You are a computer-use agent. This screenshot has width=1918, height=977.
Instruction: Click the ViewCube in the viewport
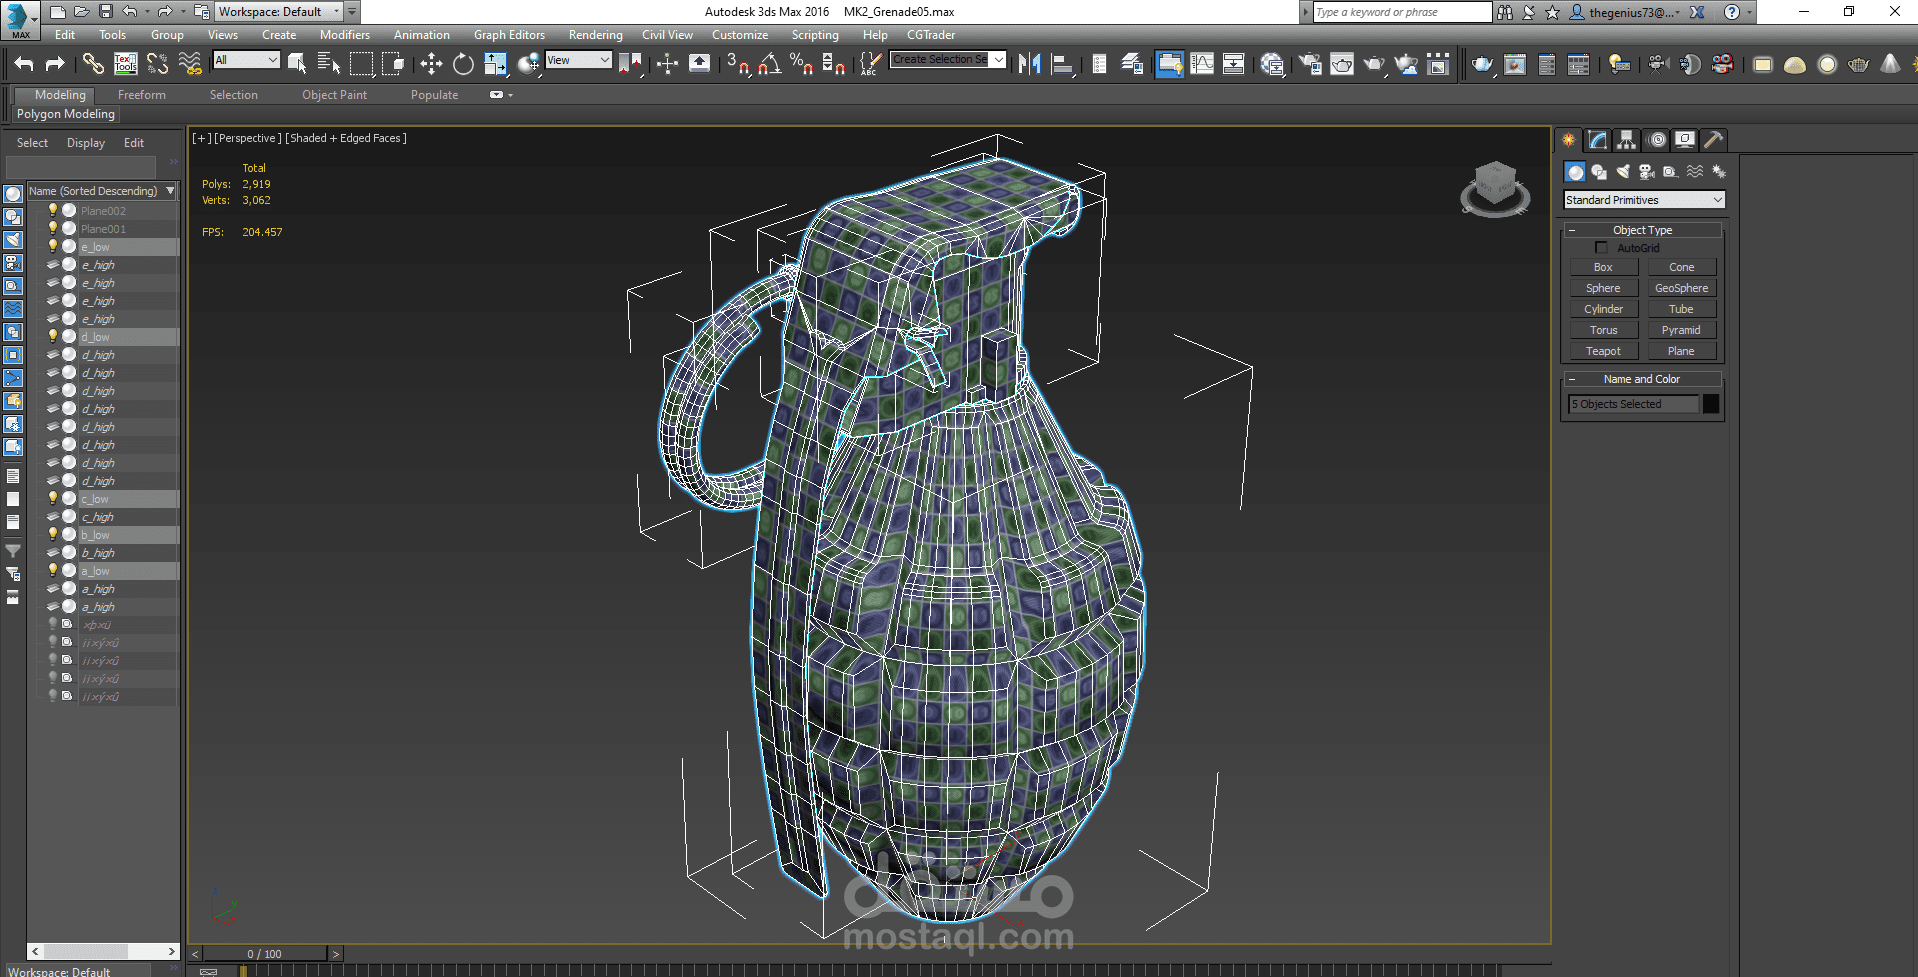1495,188
